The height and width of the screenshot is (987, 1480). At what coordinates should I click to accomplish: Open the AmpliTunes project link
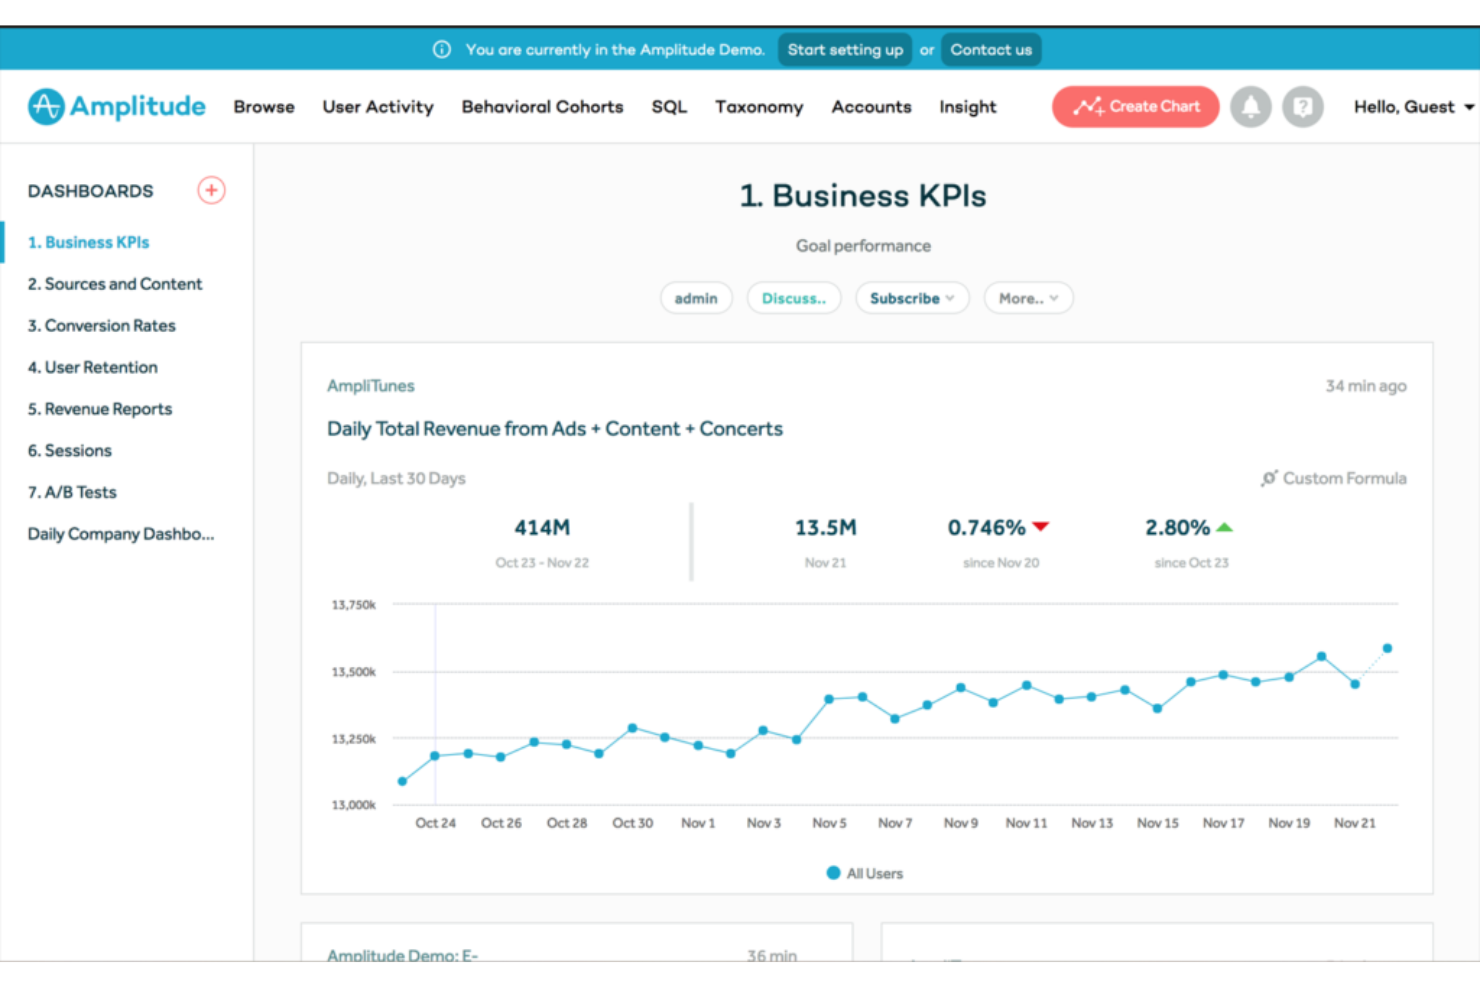[x=370, y=386]
